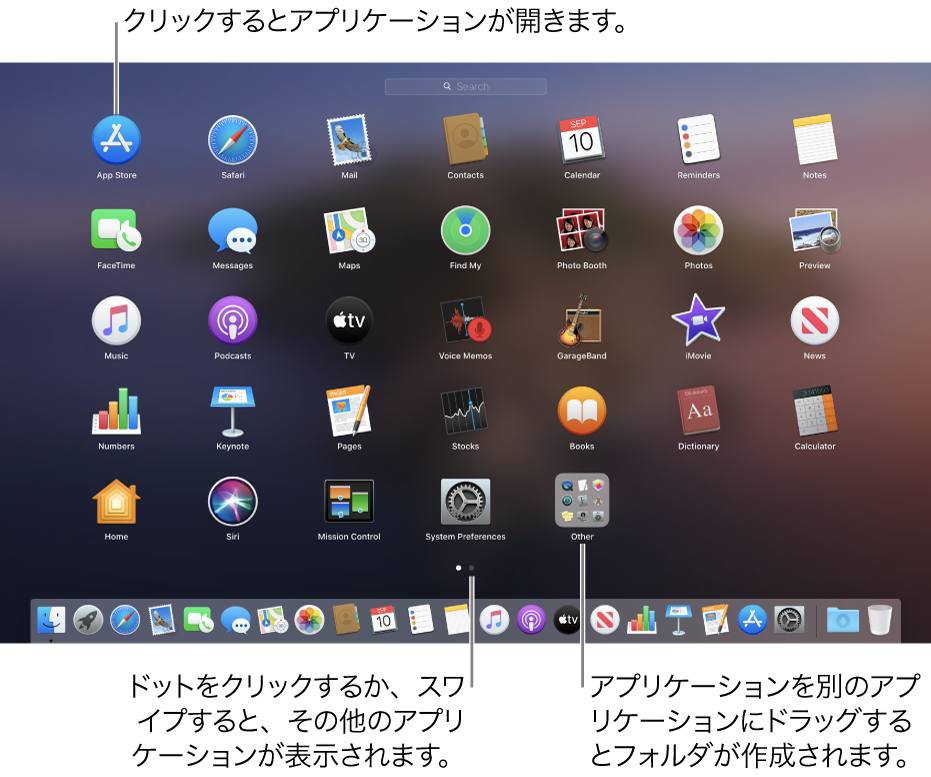This screenshot has width=931, height=777.
Task: Open Preview app
Action: pyautogui.click(x=815, y=230)
